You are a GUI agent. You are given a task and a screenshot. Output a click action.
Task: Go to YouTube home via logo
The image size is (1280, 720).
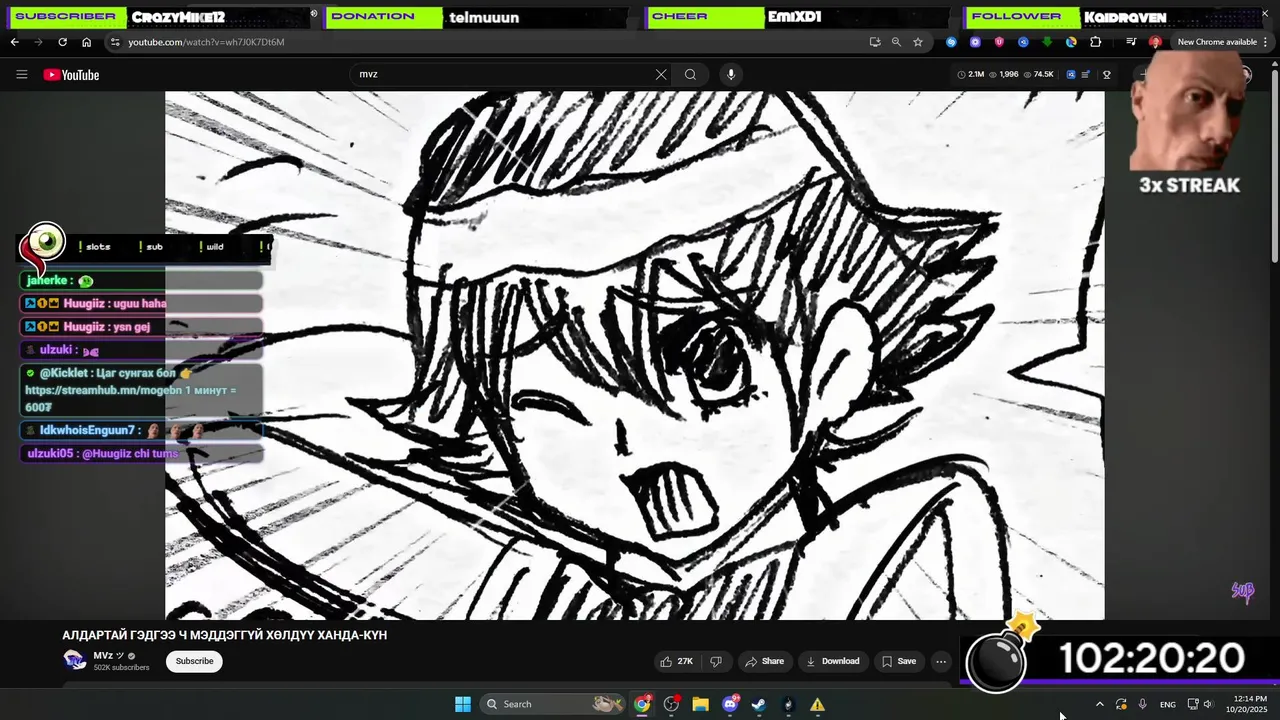[x=71, y=75]
